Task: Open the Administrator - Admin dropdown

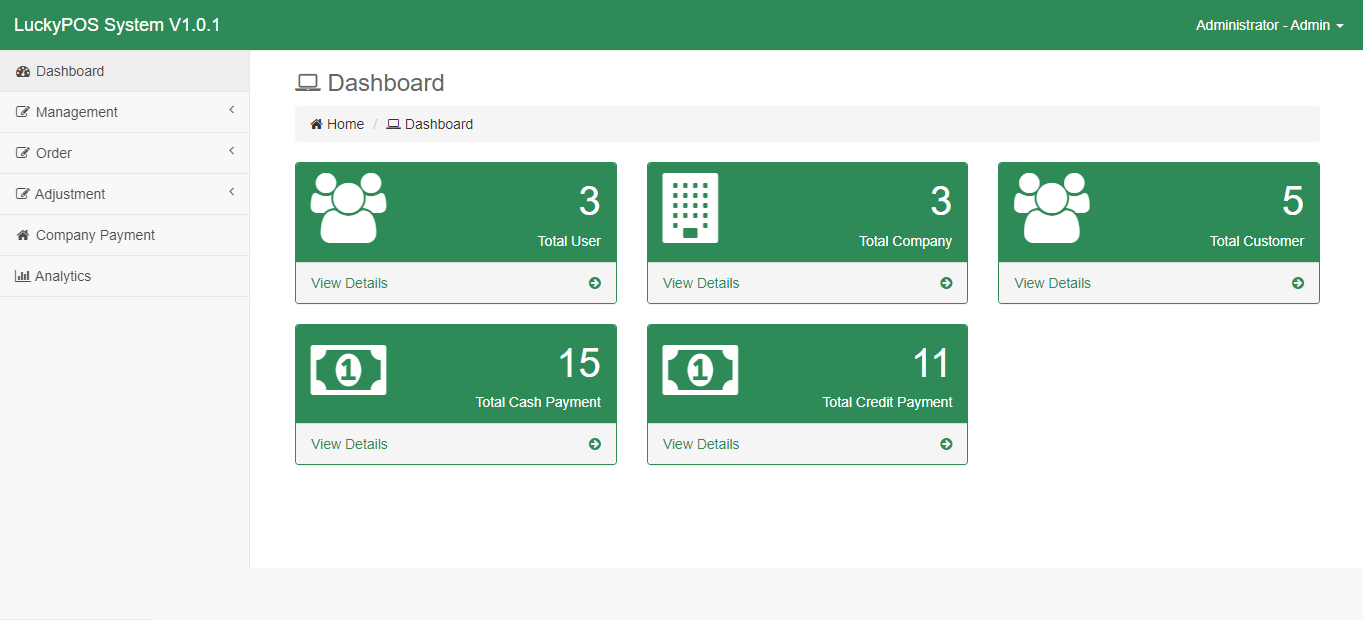Action: coord(1270,25)
